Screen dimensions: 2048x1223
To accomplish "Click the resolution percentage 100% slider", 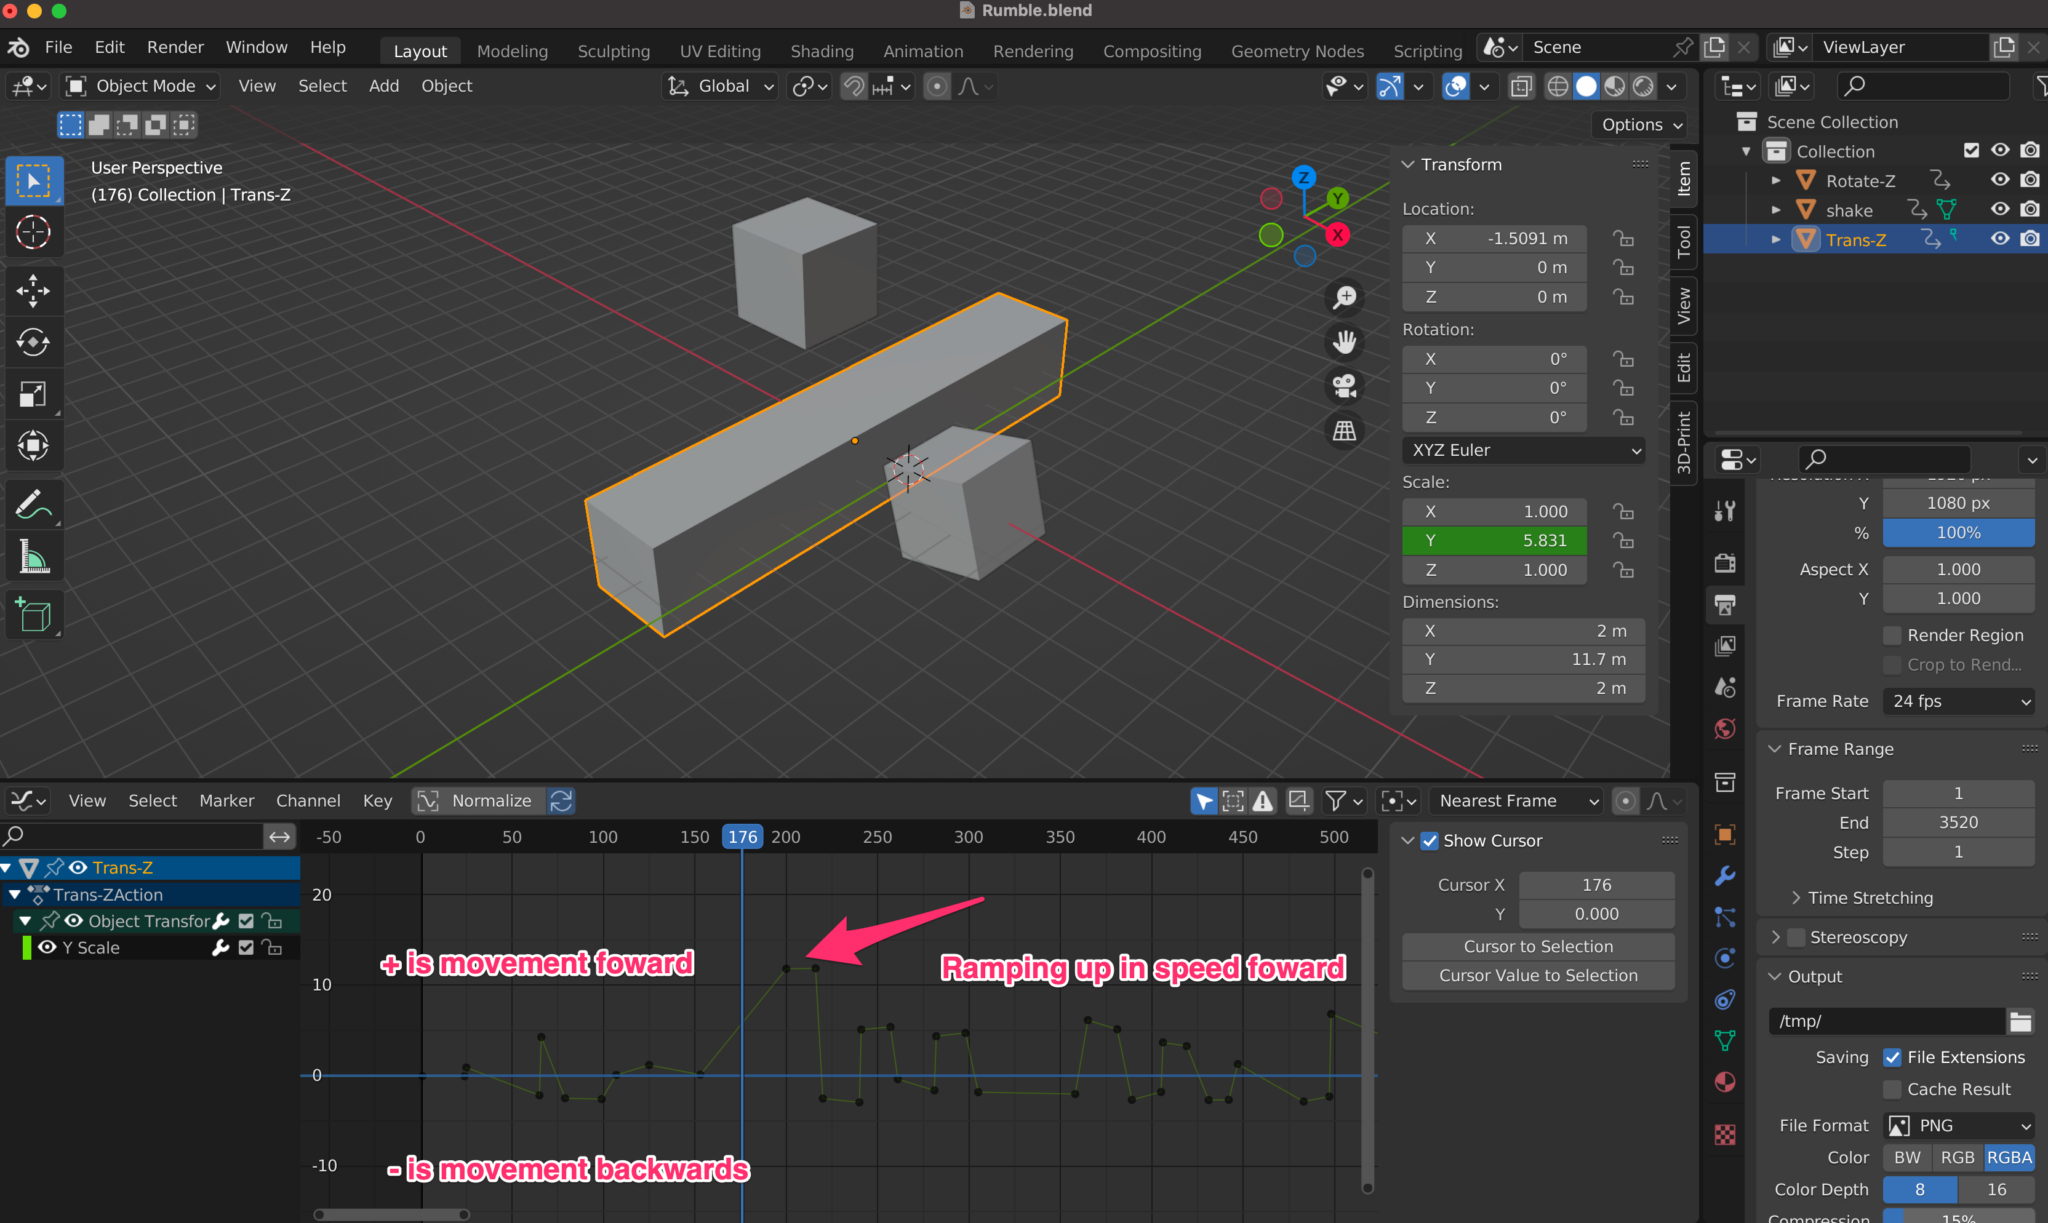I will [1958, 533].
